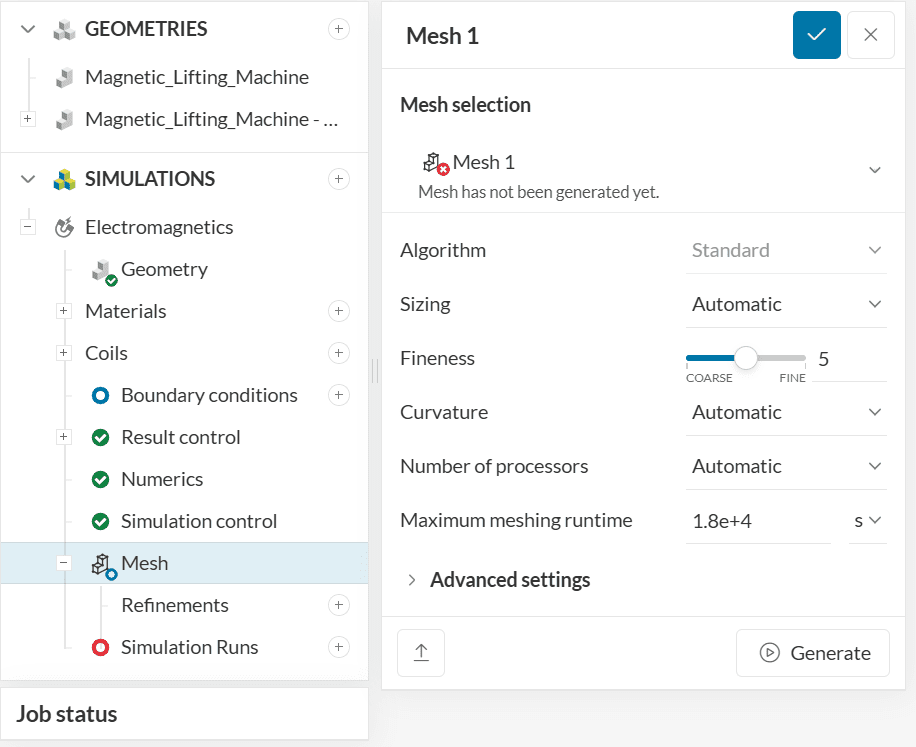The width and height of the screenshot is (916, 747).
Task: Click the Maximum meshing runtime input field
Action: pyautogui.click(x=757, y=520)
